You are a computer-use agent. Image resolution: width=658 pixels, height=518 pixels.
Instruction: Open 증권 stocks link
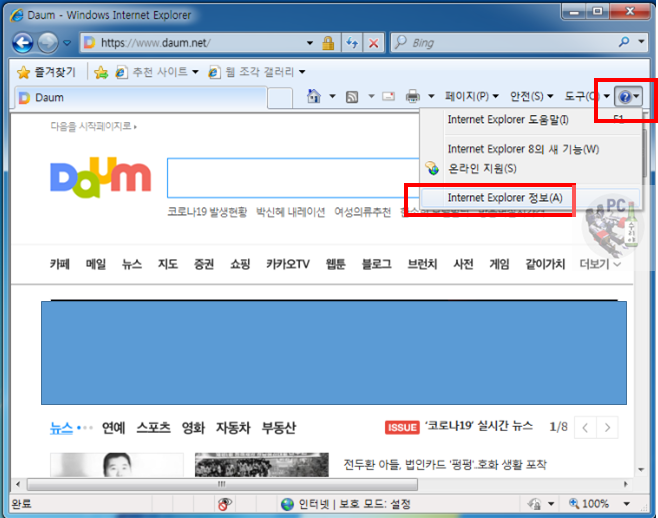pos(204,264)
